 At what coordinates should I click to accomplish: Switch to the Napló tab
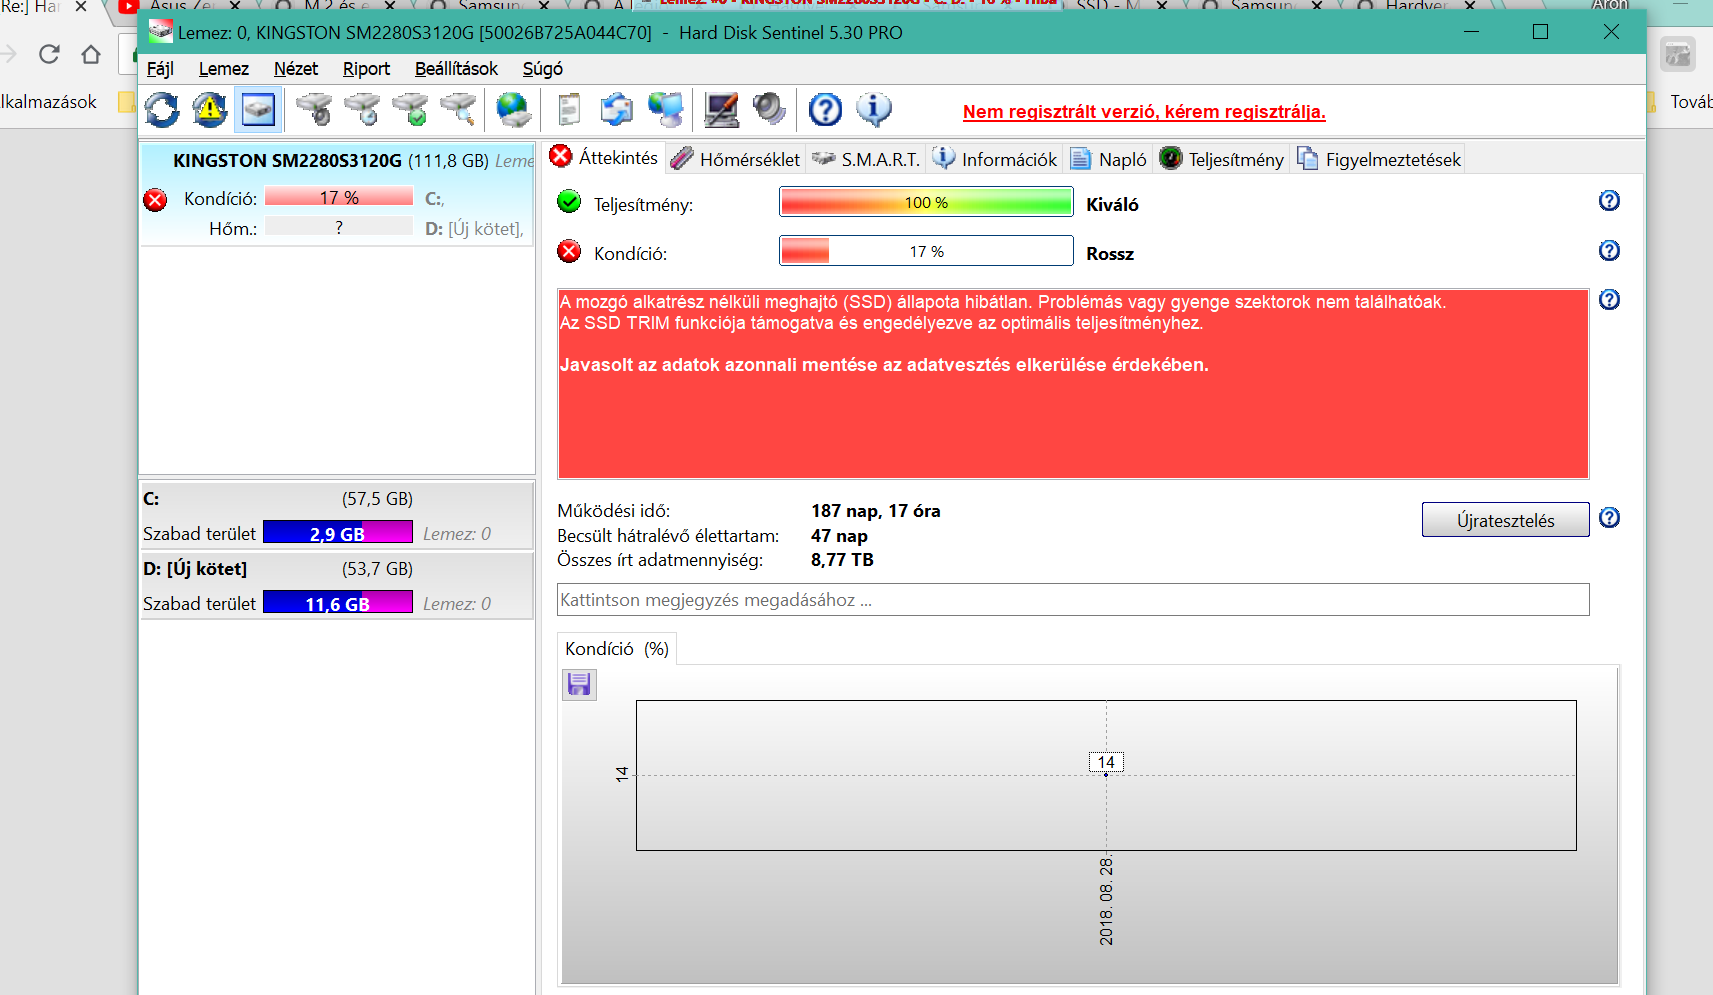pyautogui.click(x=1109, y=159)
